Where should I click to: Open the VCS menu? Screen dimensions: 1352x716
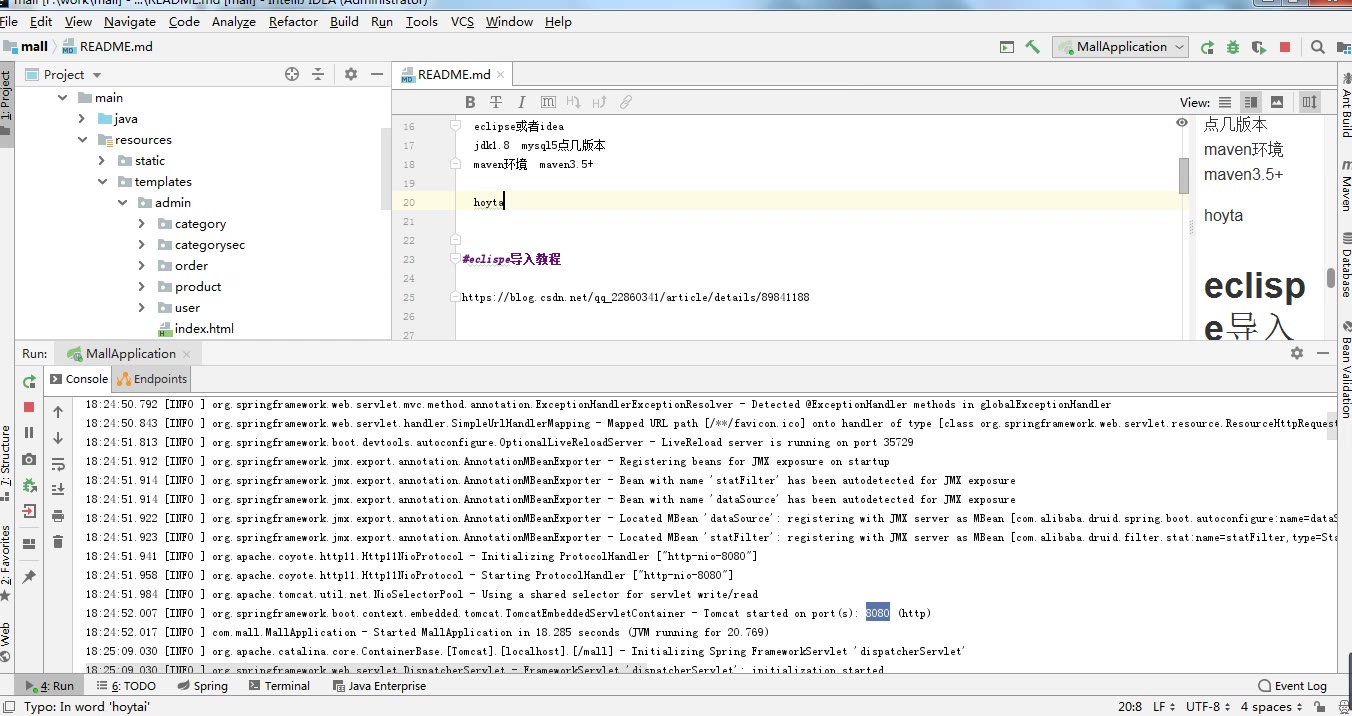click(462, 21)
